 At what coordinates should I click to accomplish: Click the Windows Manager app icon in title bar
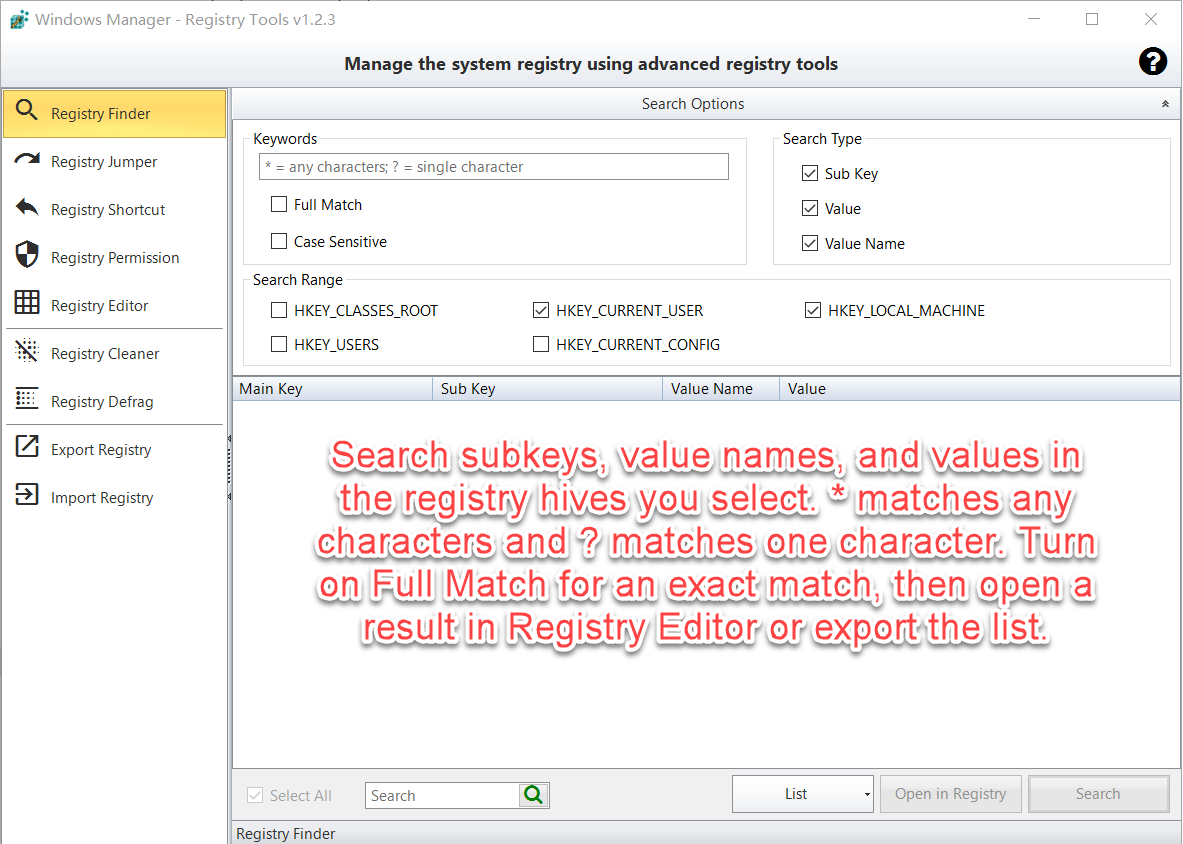tap(19, 20)
